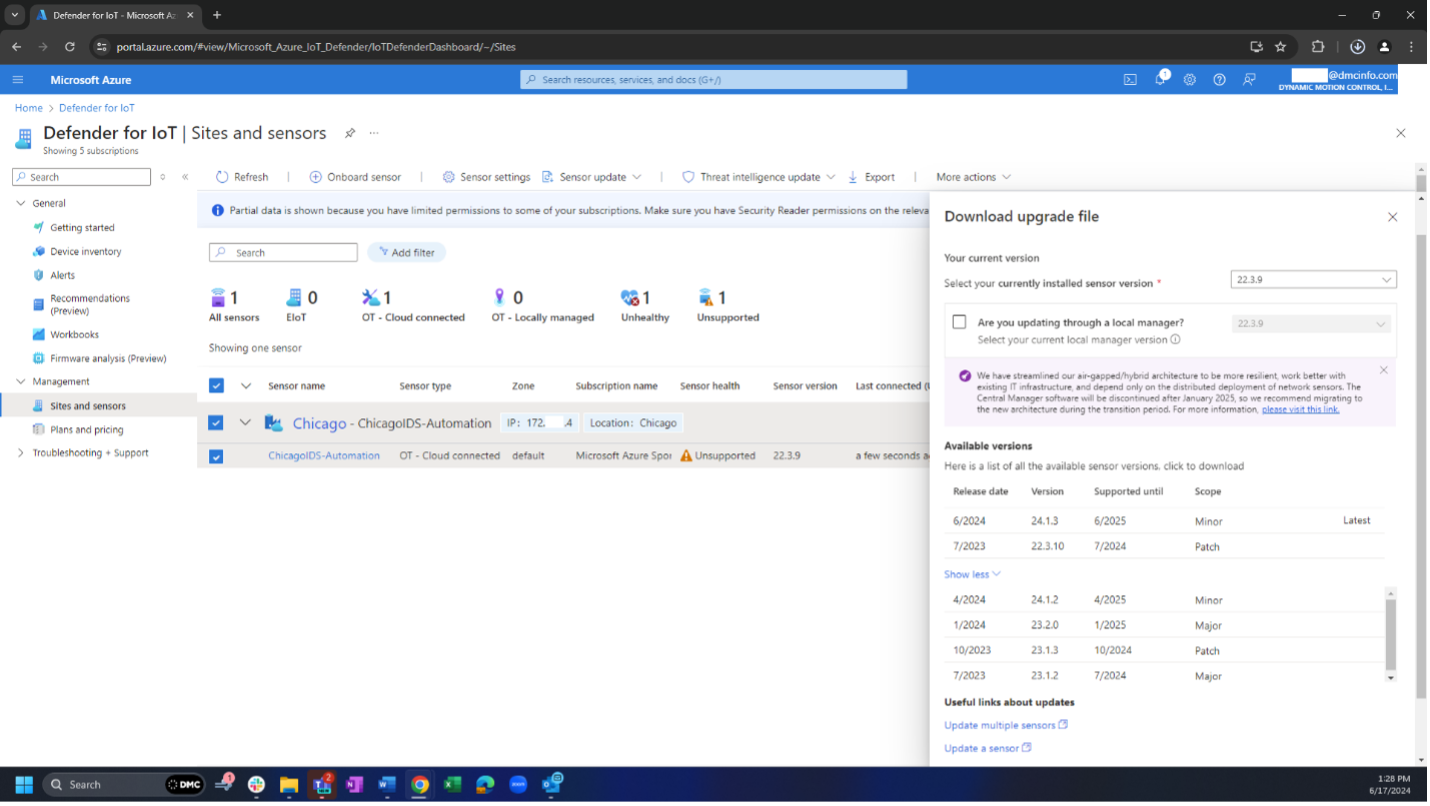
Task: Select version 23.2.0 in available versions
Action: pos(1164,625)
